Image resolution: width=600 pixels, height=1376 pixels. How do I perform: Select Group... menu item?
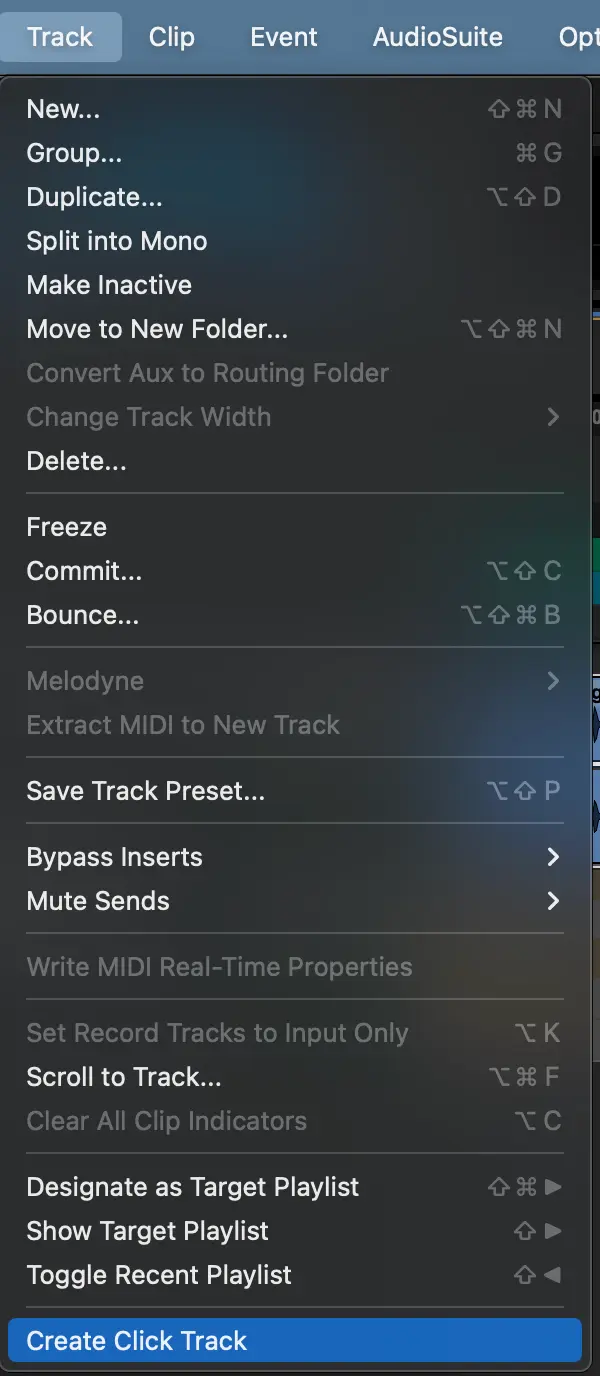click(x=74, y=153)
